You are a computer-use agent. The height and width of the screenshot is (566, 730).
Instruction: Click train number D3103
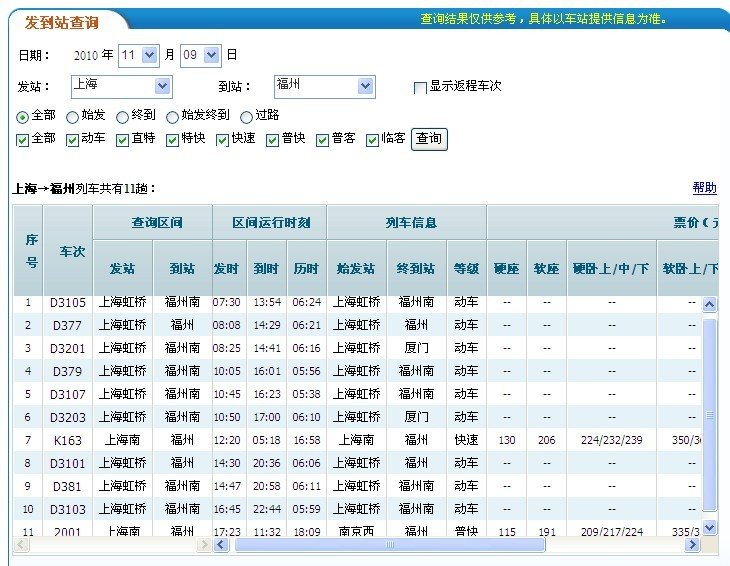(68, 510)
